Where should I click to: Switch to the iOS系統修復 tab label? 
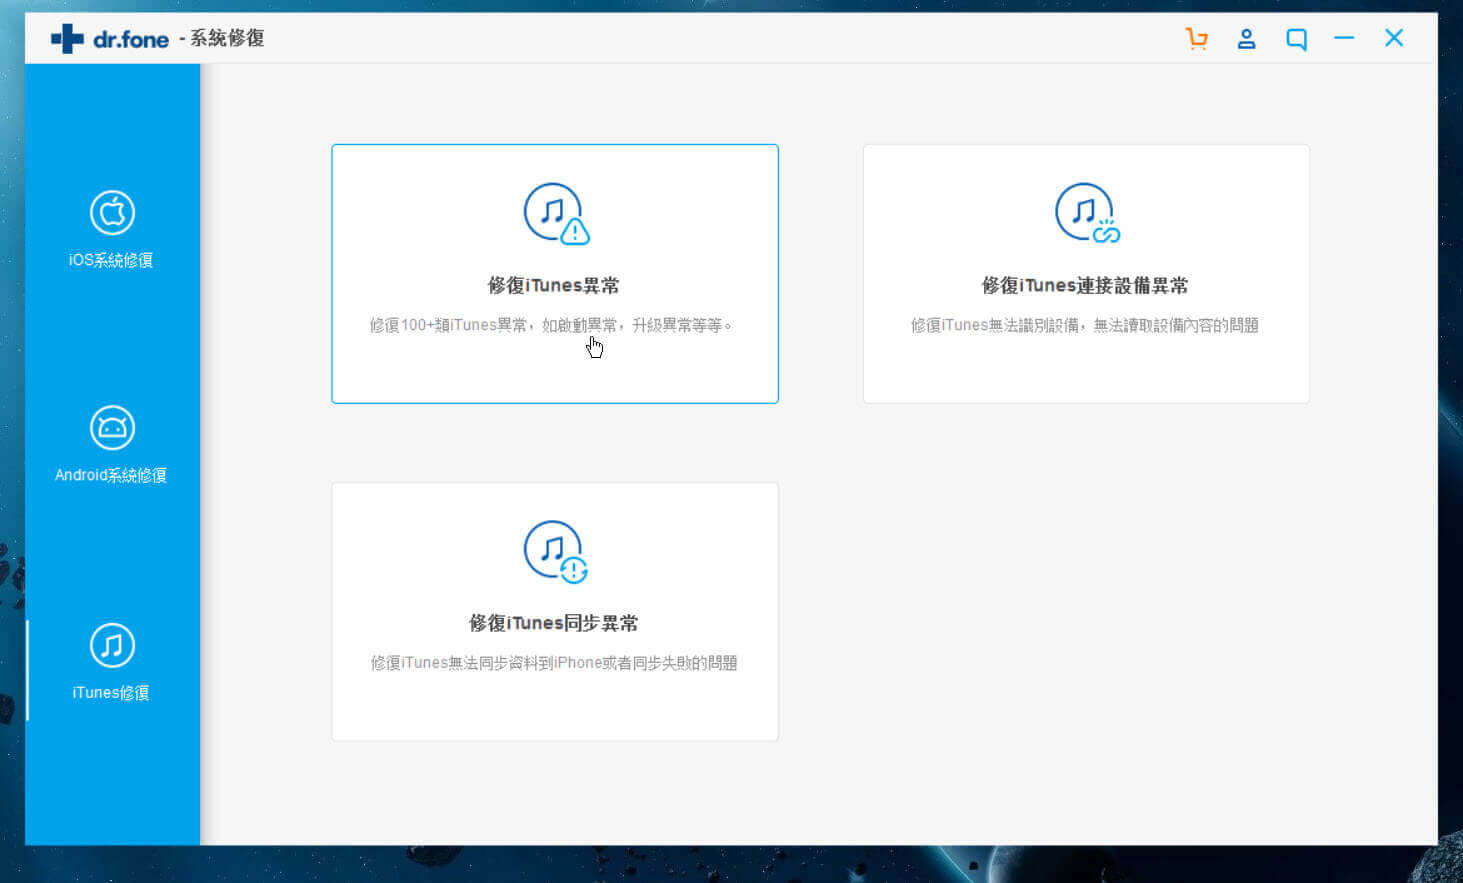click(111, 260)
